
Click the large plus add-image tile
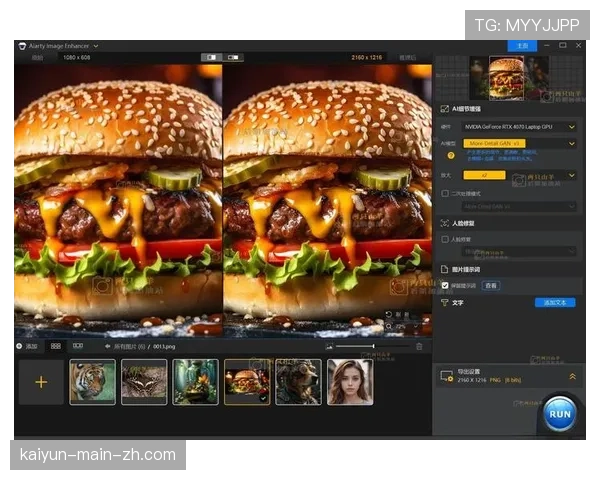click(x=41, y=382)
